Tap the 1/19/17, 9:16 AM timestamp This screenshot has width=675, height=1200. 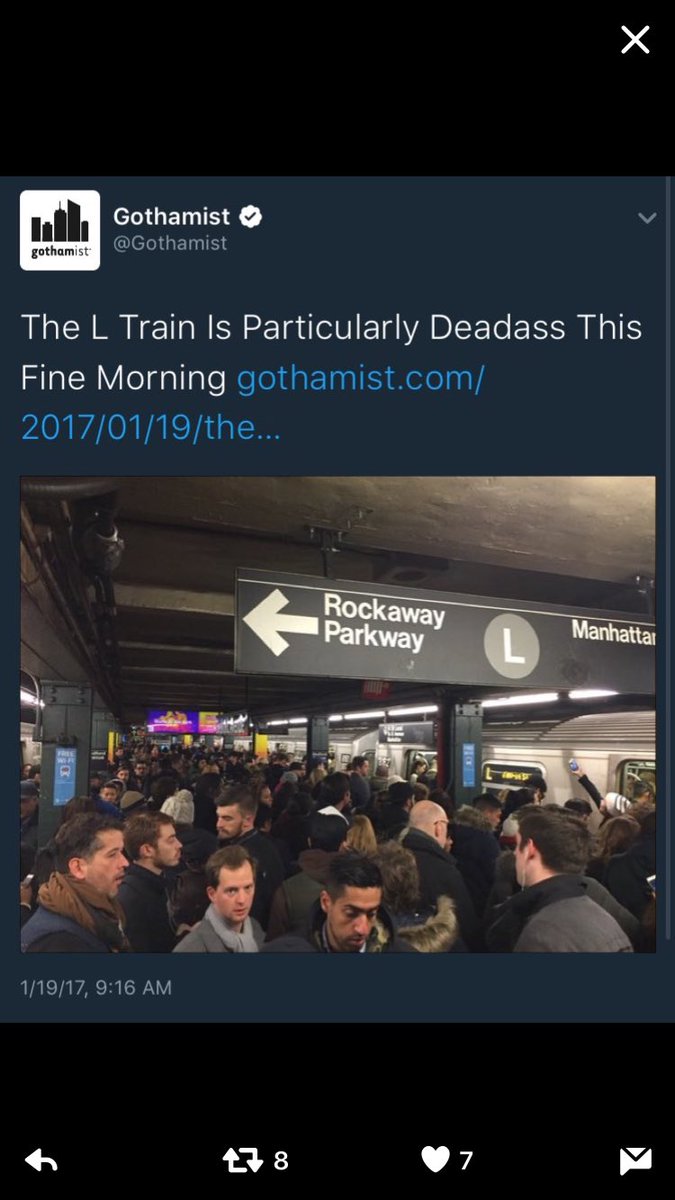(96, 987)
